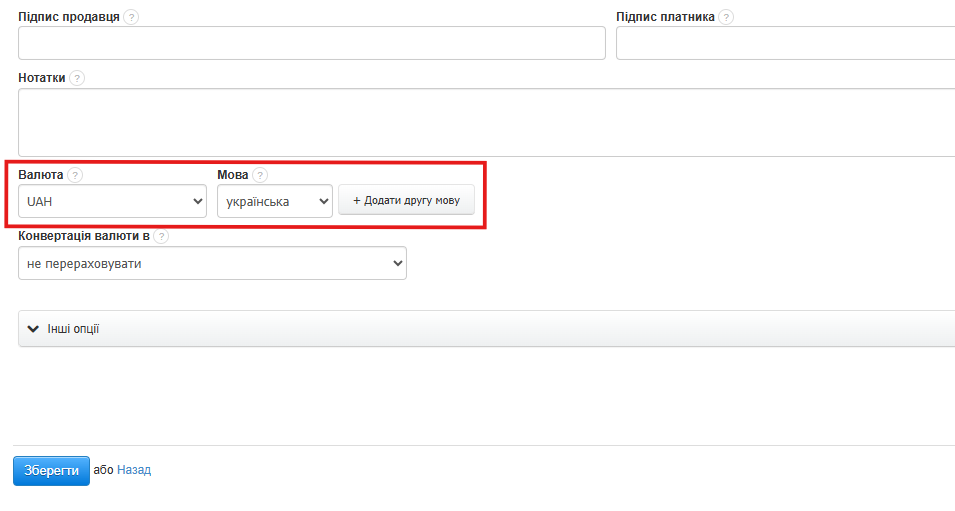Click the question mark next to Валюта
955x511 pixels.
[x=75, y=175]
